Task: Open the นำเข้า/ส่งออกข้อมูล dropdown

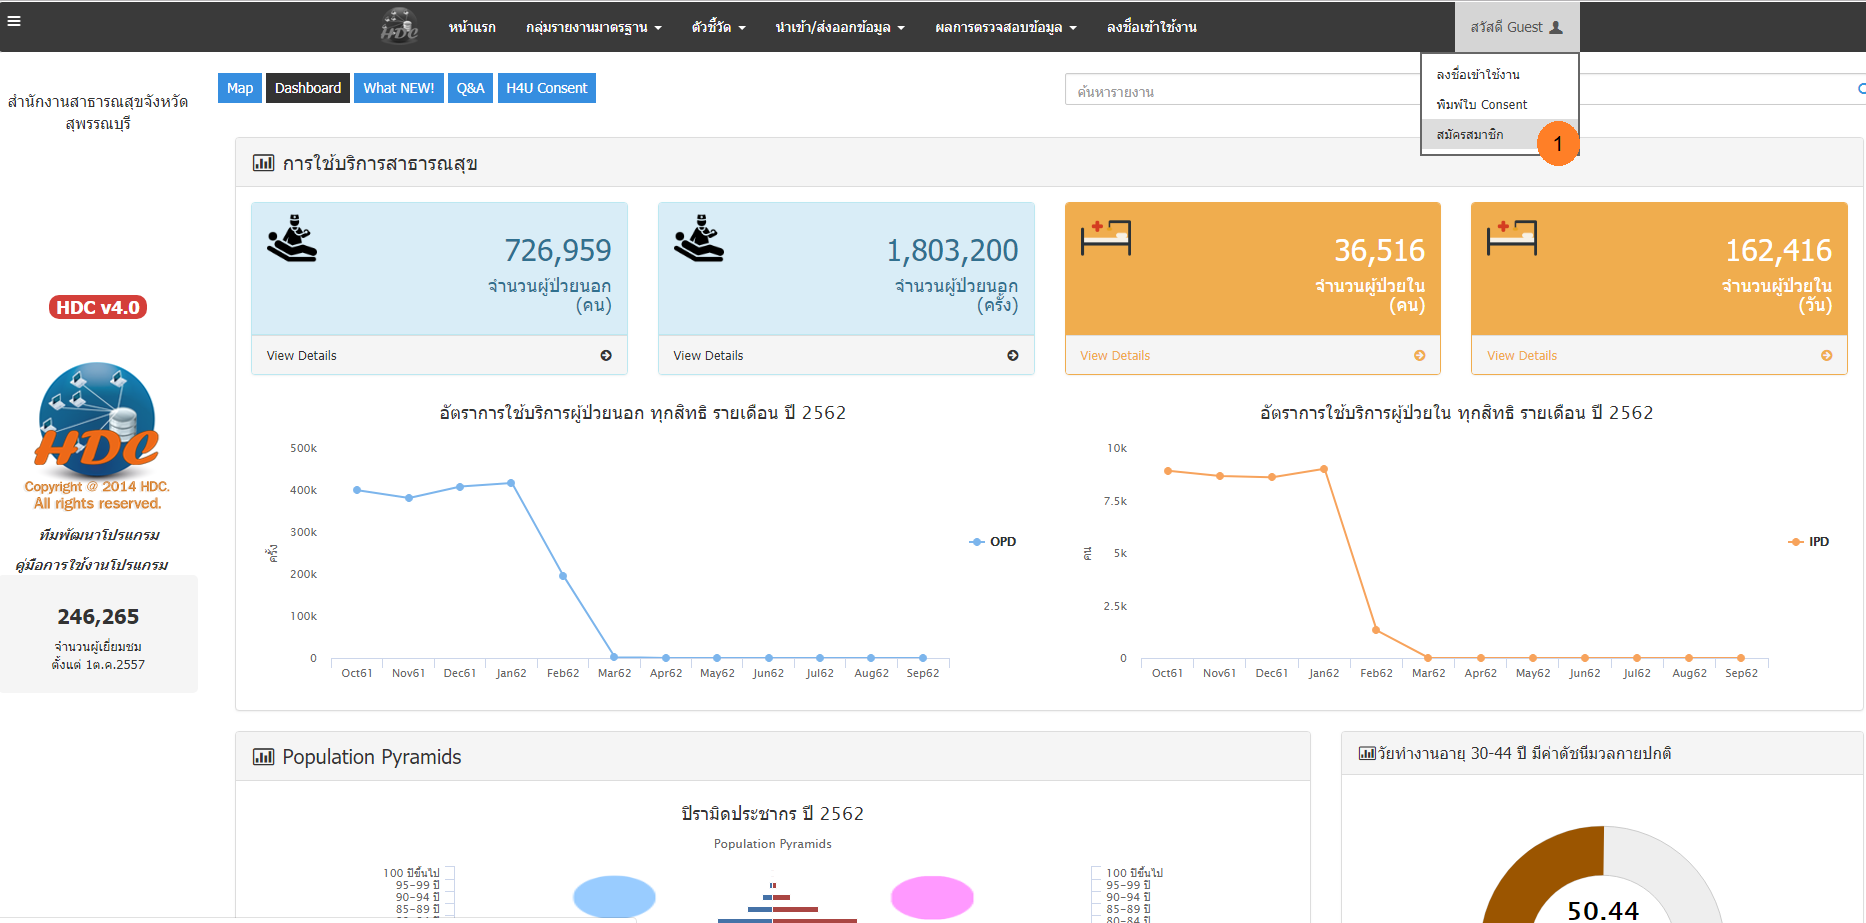Action: 839,27
